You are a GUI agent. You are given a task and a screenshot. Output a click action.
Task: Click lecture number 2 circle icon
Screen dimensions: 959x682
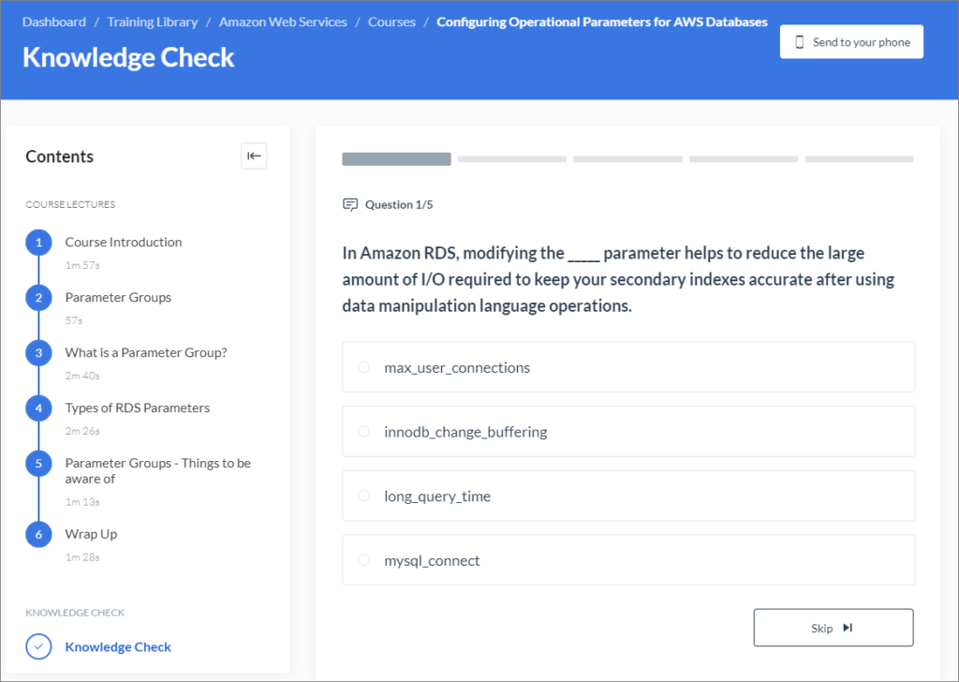pyautogui.click(x=39, y=298)
